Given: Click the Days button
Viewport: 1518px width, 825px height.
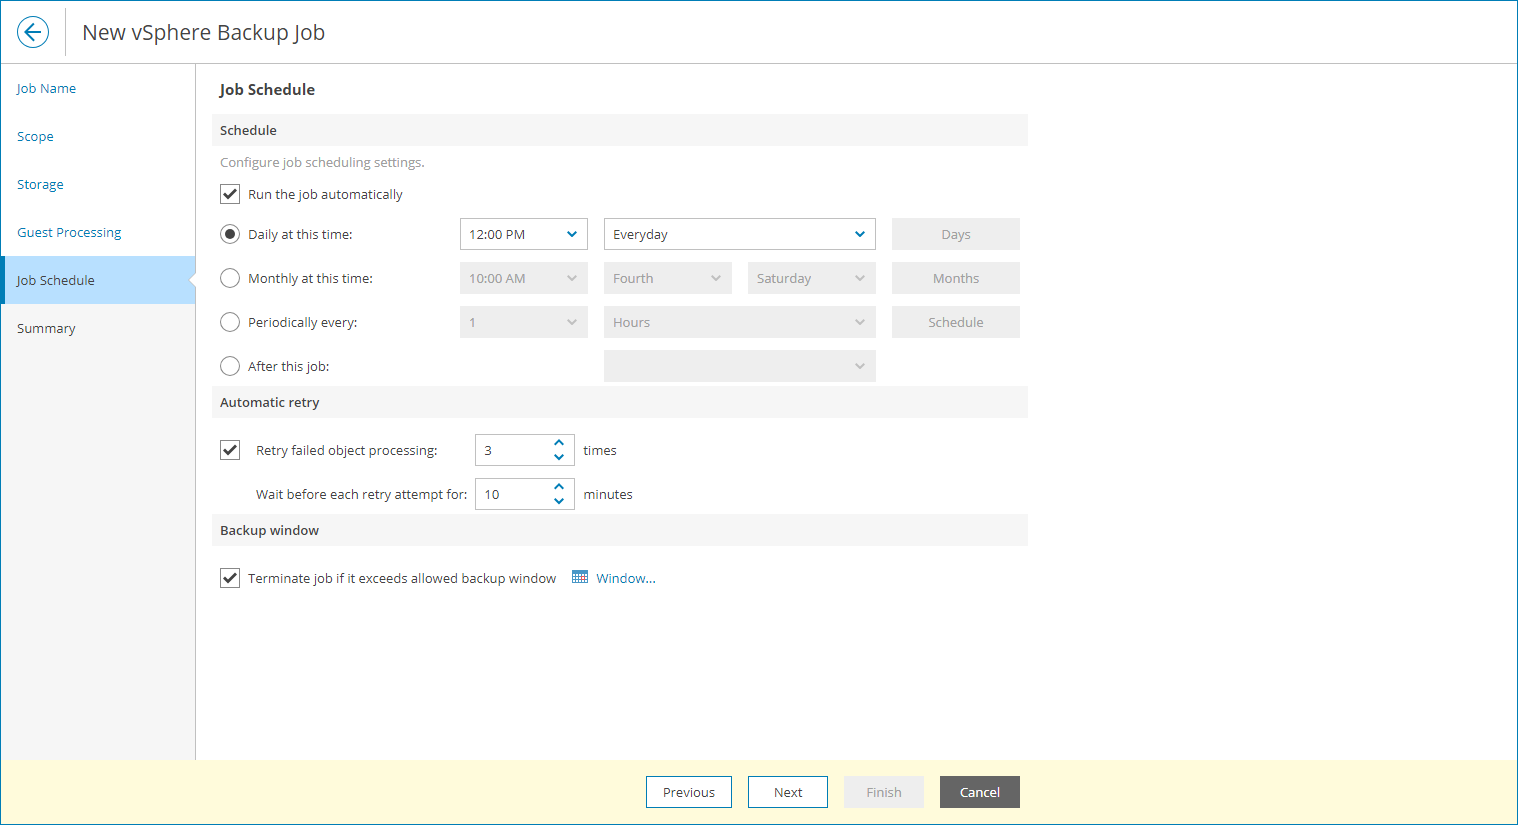Looking at the screenshot, I should click(x=956, y=234).
